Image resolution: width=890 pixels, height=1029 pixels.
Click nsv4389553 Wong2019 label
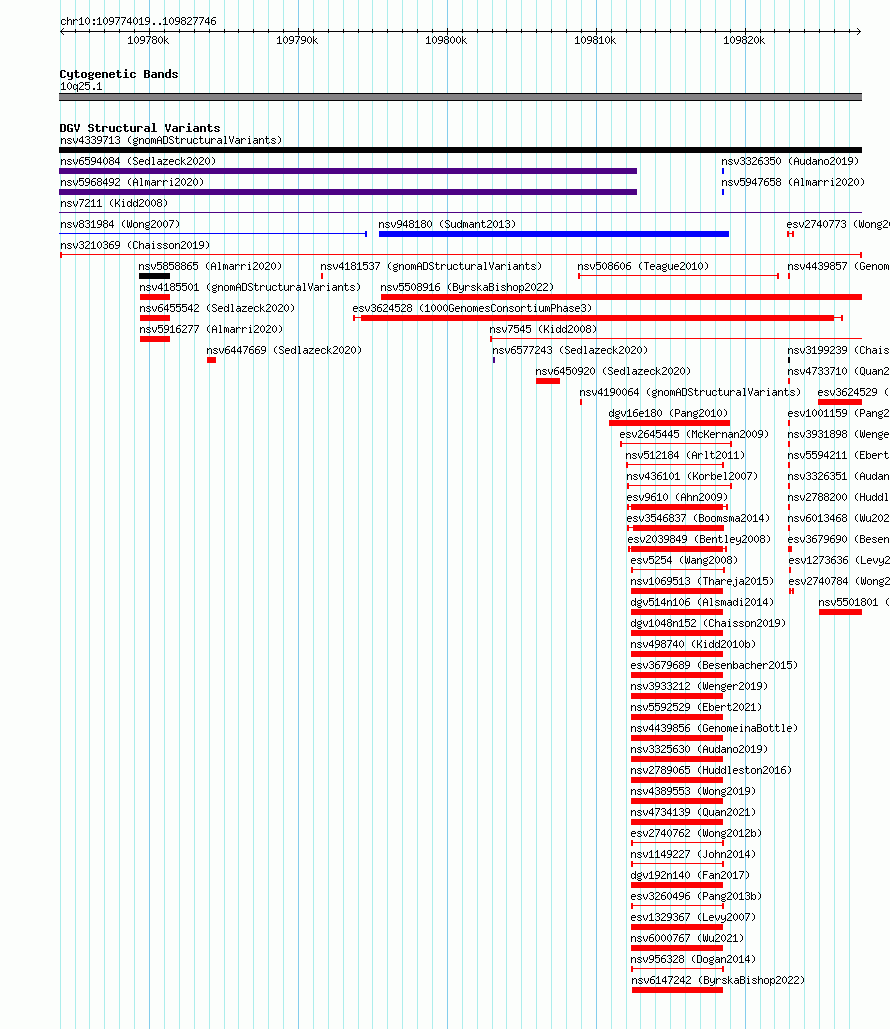click(x=693, y=791)
